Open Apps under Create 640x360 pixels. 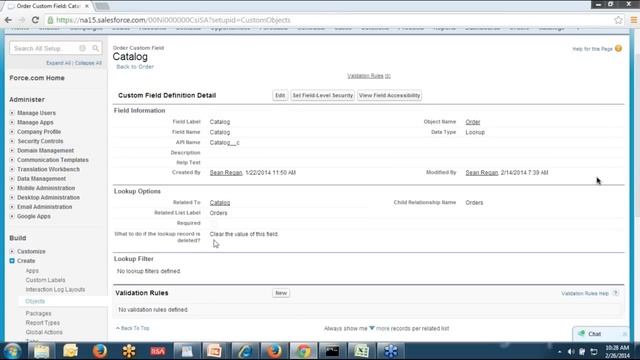pos(32,271)
